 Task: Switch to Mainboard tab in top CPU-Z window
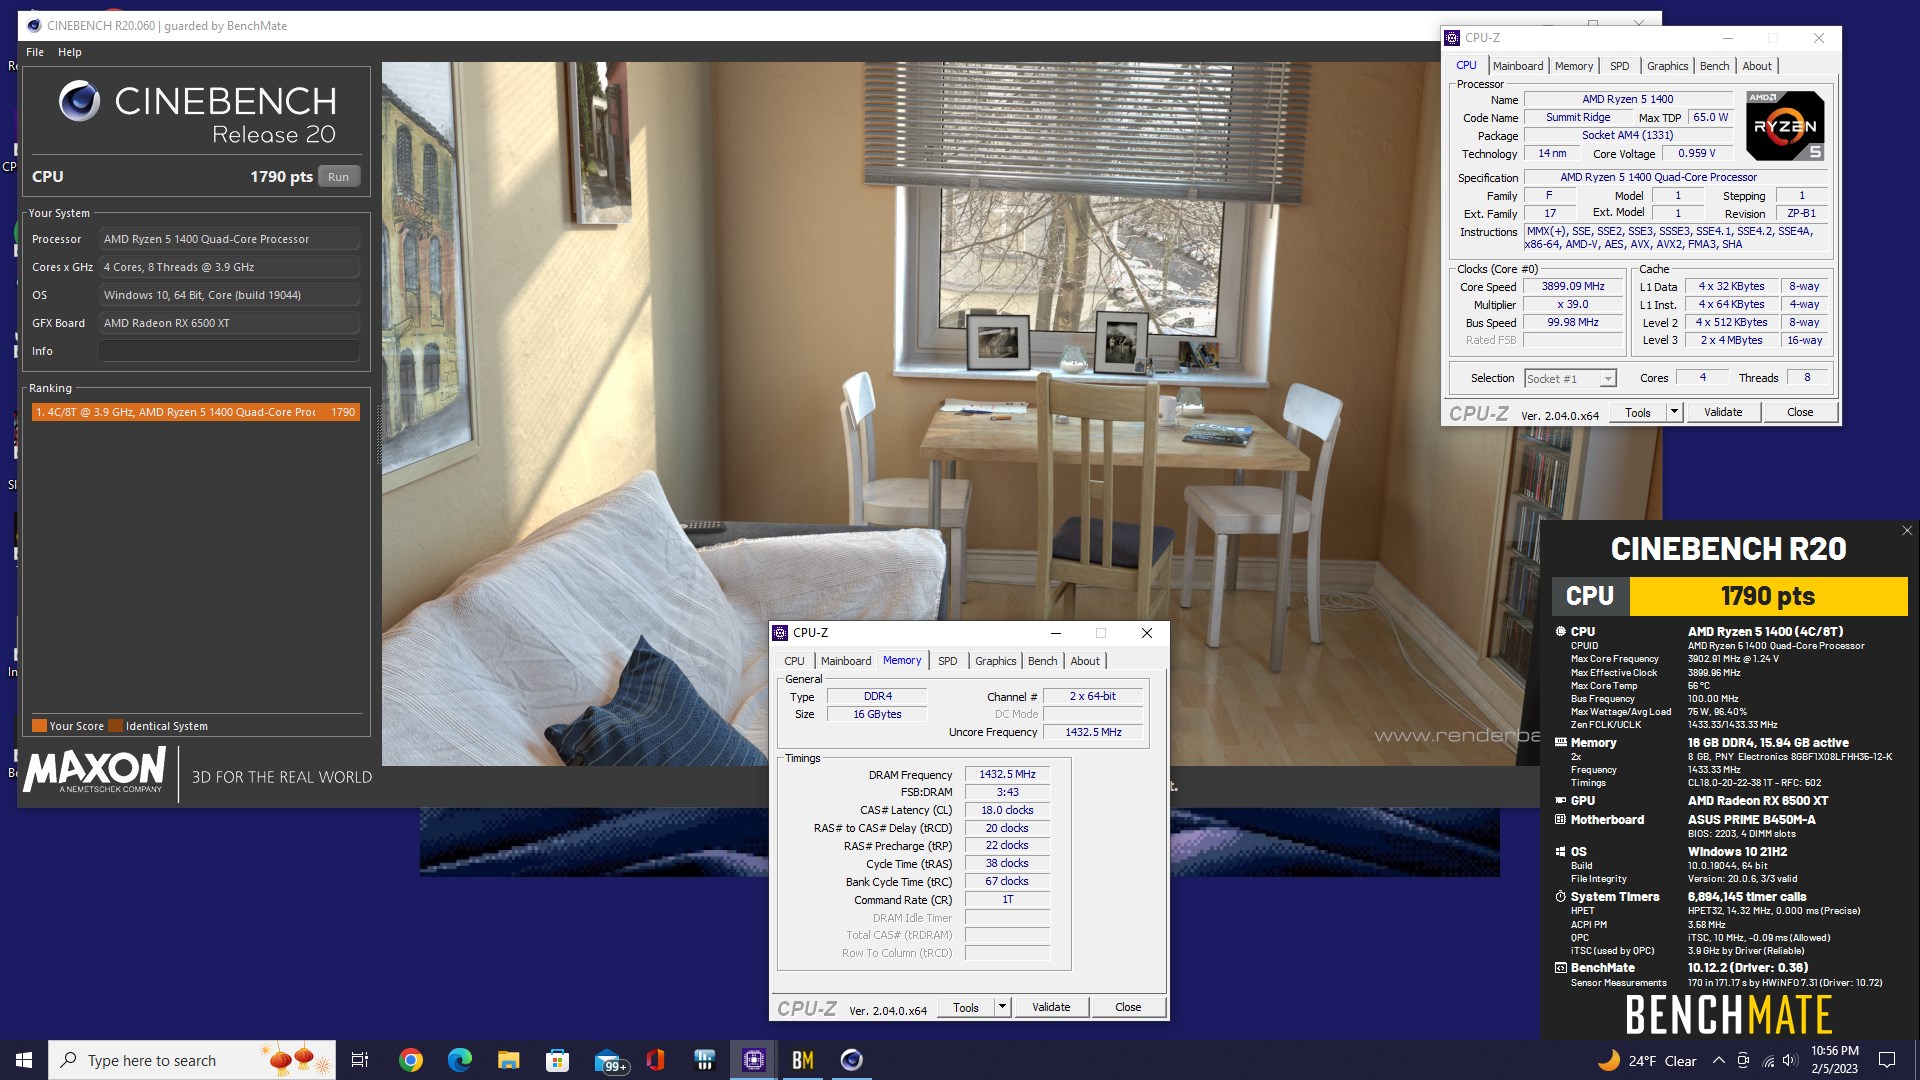pyautogui.click(x=1517, y=66)
